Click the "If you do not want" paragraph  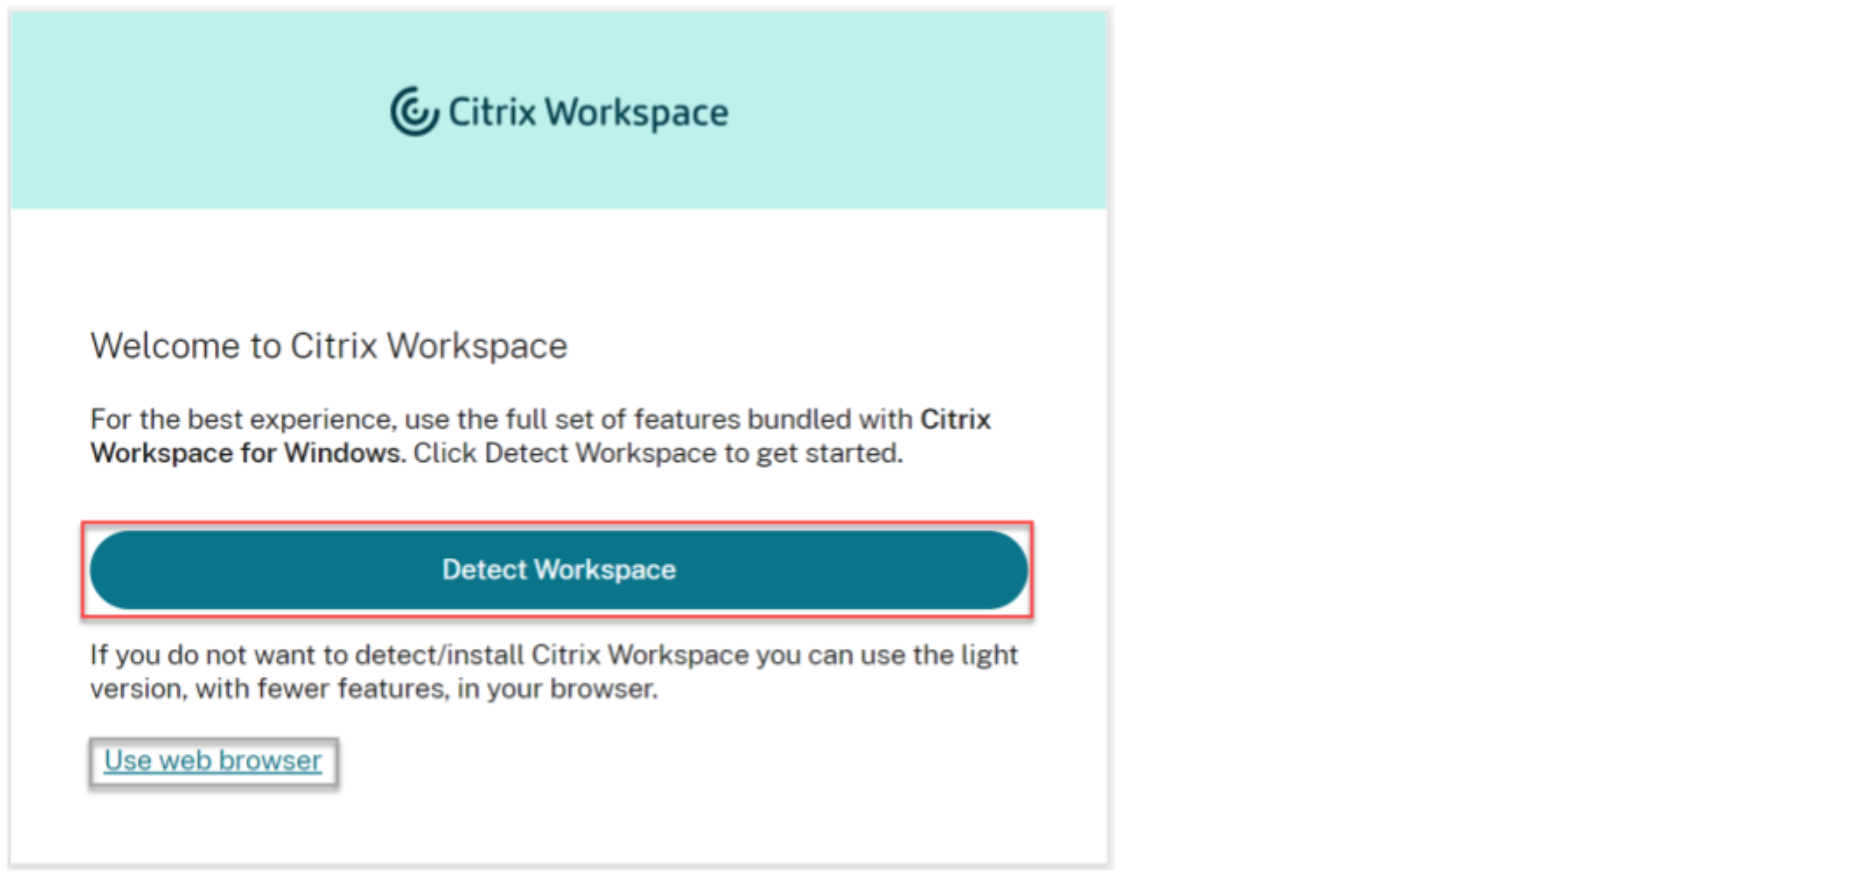coord(553,655)
